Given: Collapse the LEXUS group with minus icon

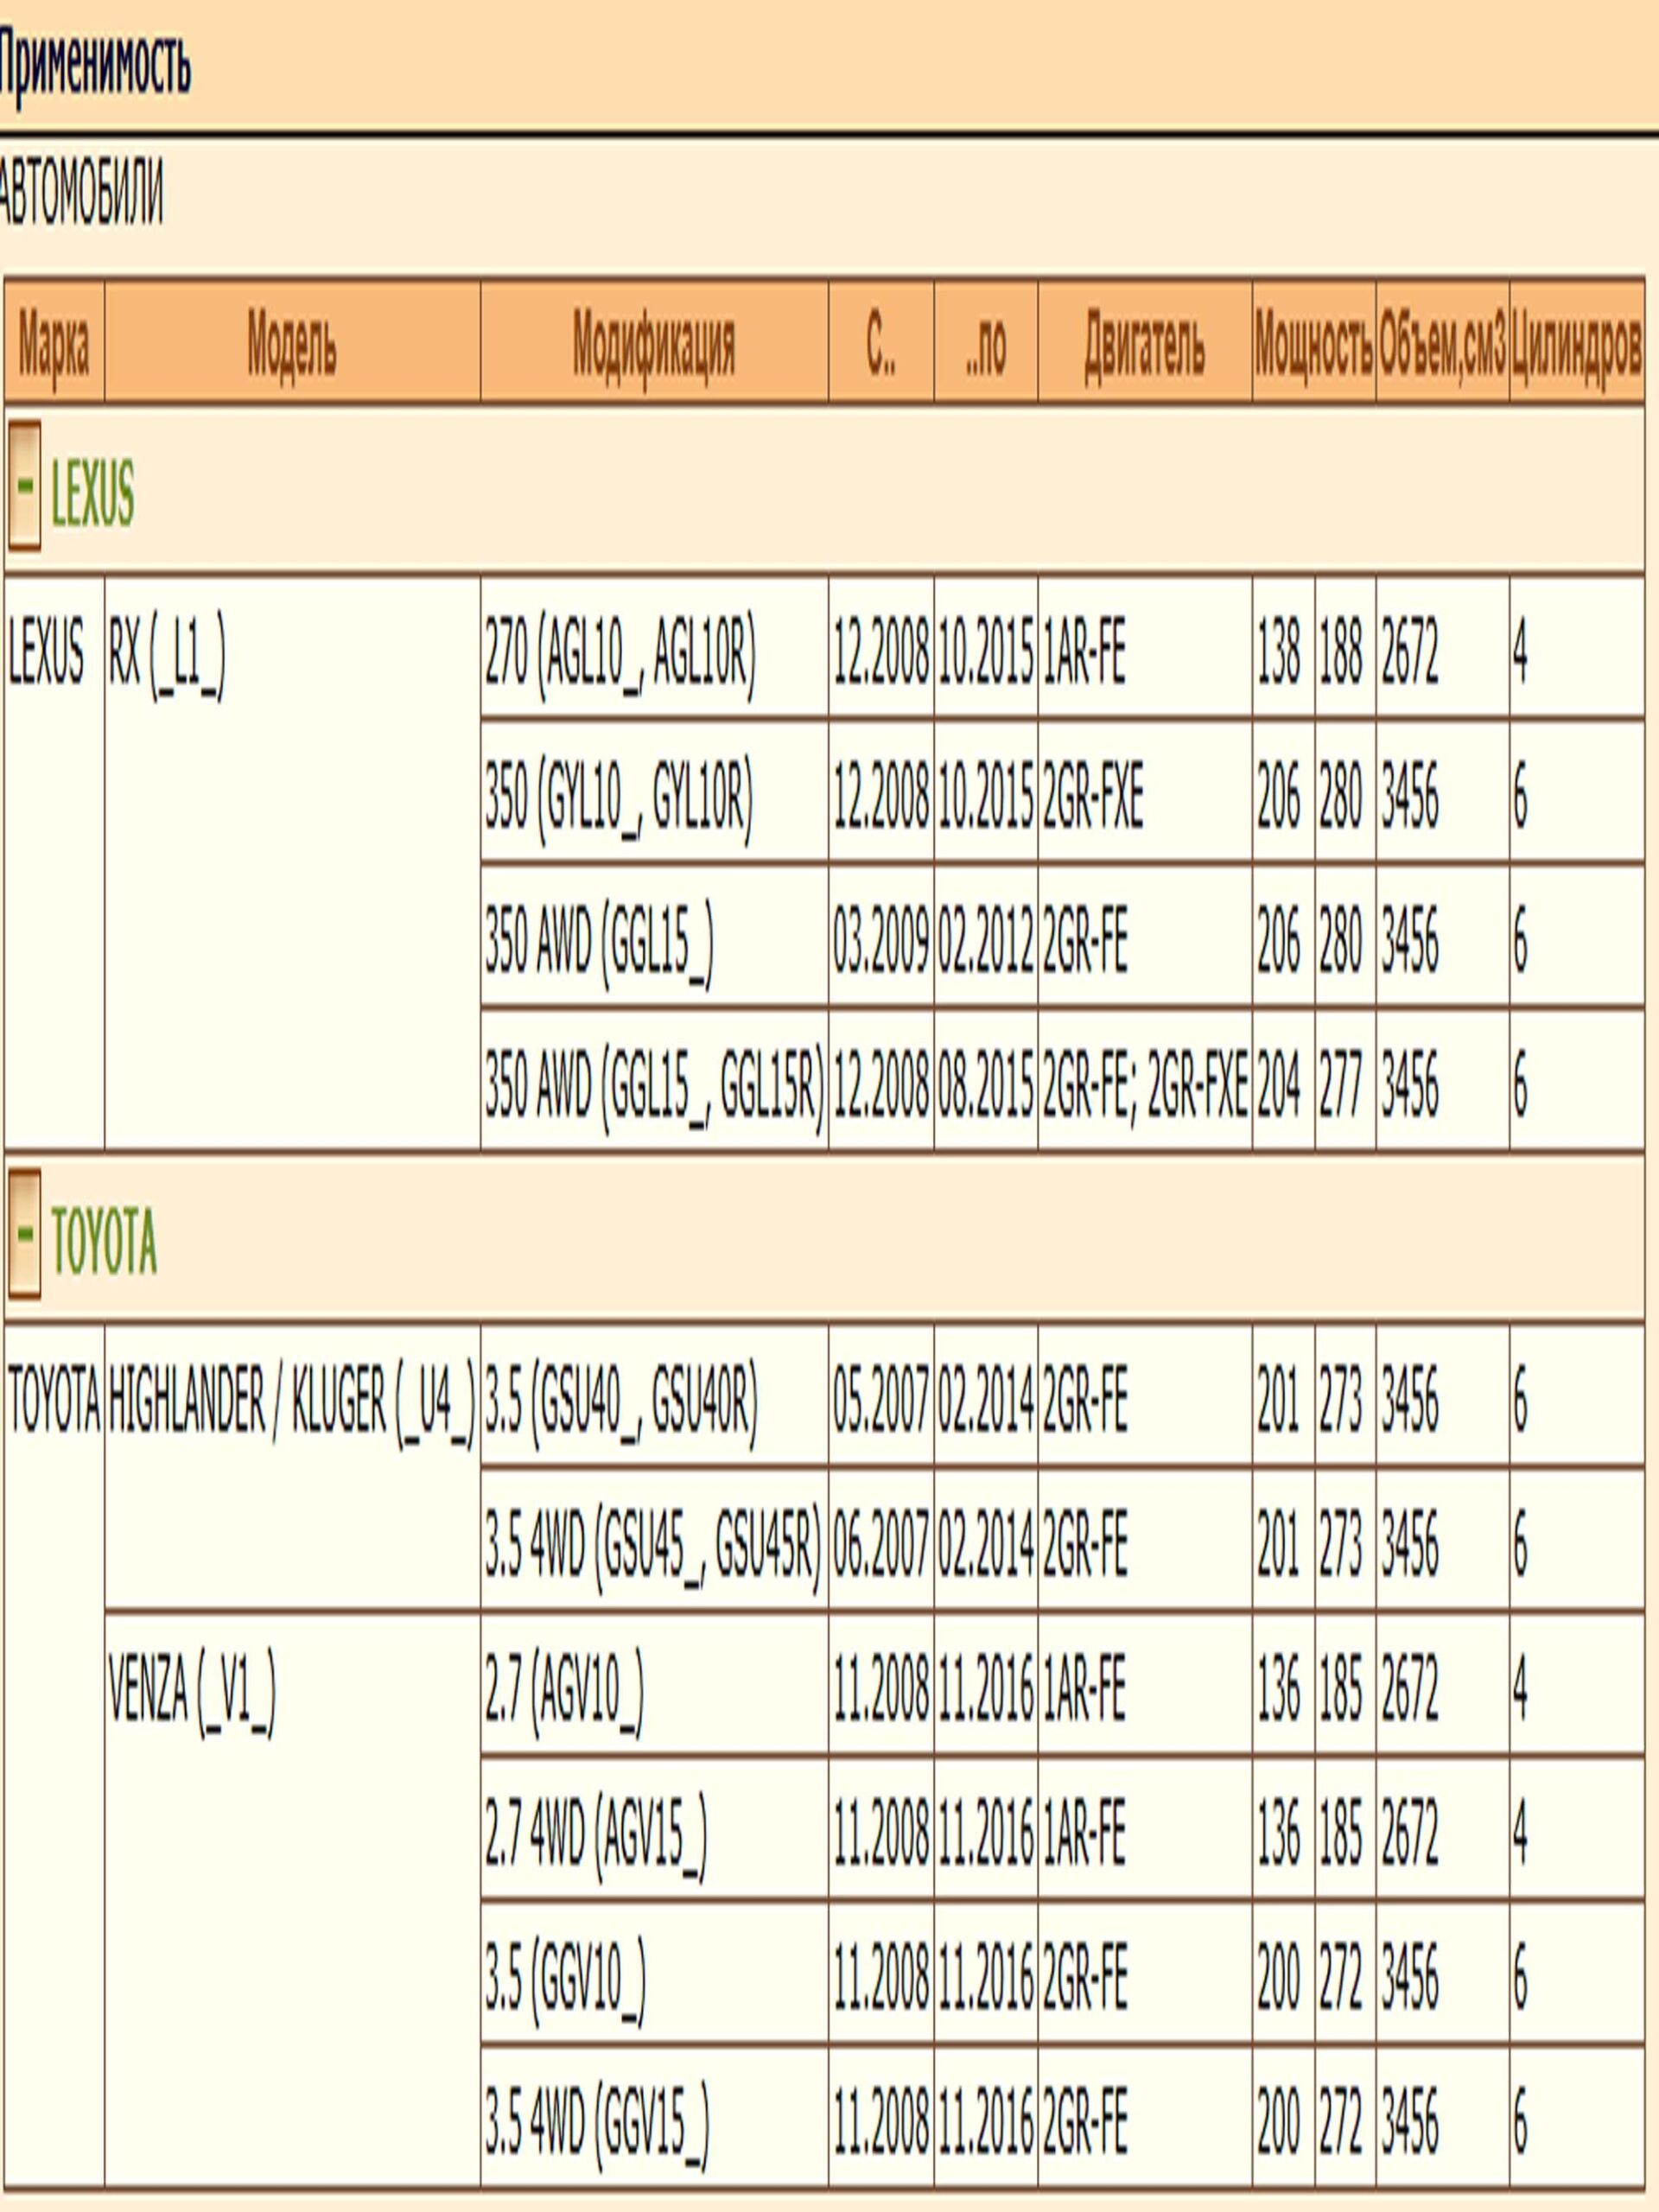Looking at the screenshot, I should click(25, 485).
